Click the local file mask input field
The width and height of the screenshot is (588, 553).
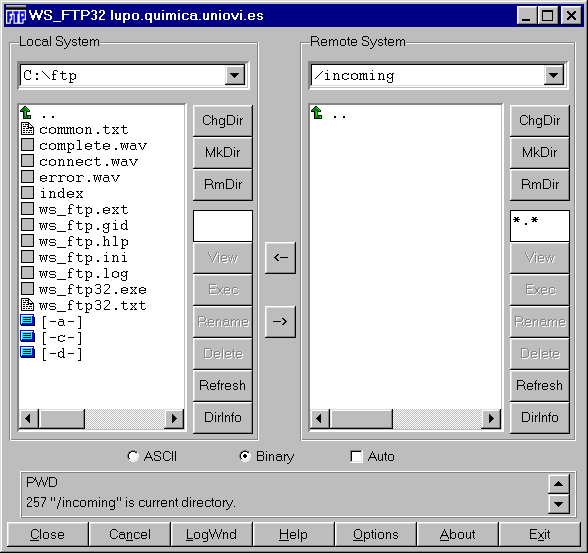click(223, 226)
